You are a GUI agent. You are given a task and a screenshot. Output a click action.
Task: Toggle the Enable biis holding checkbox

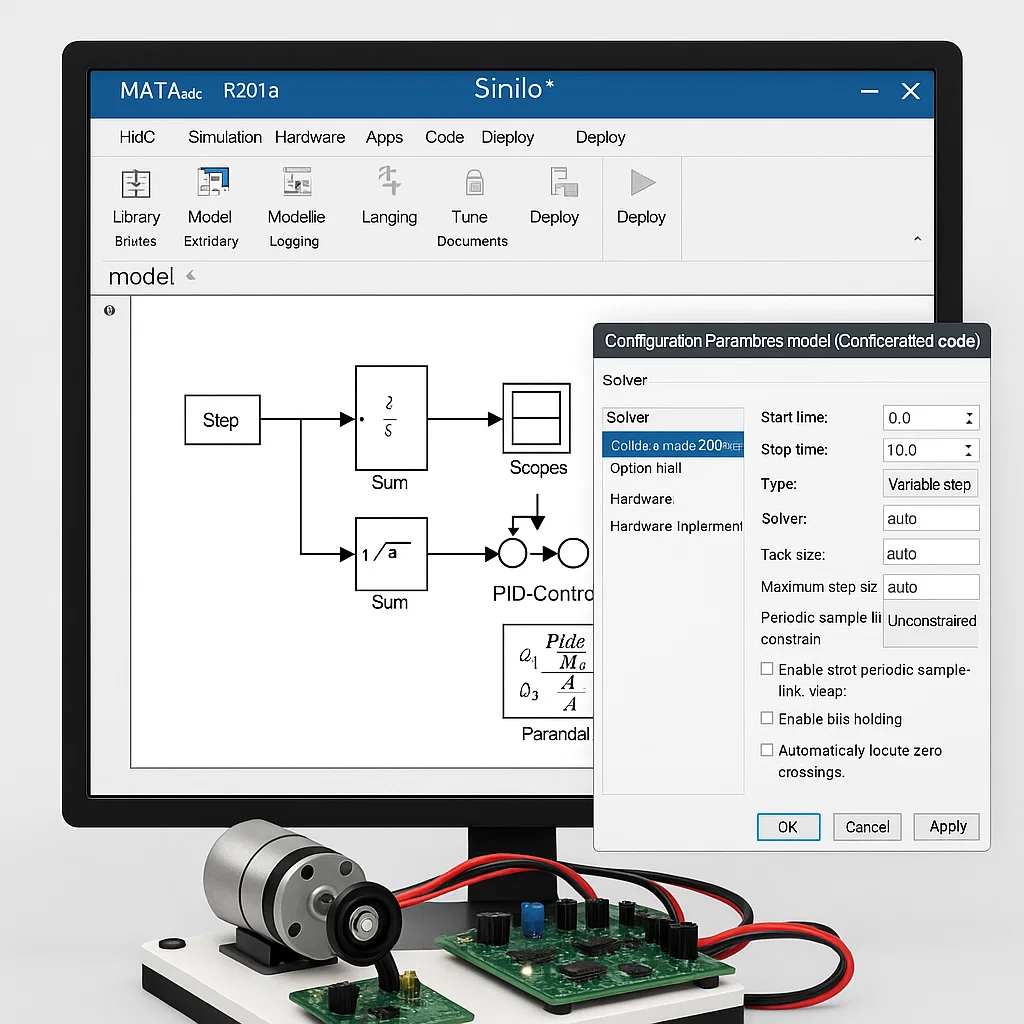click(x=767, y=718)
